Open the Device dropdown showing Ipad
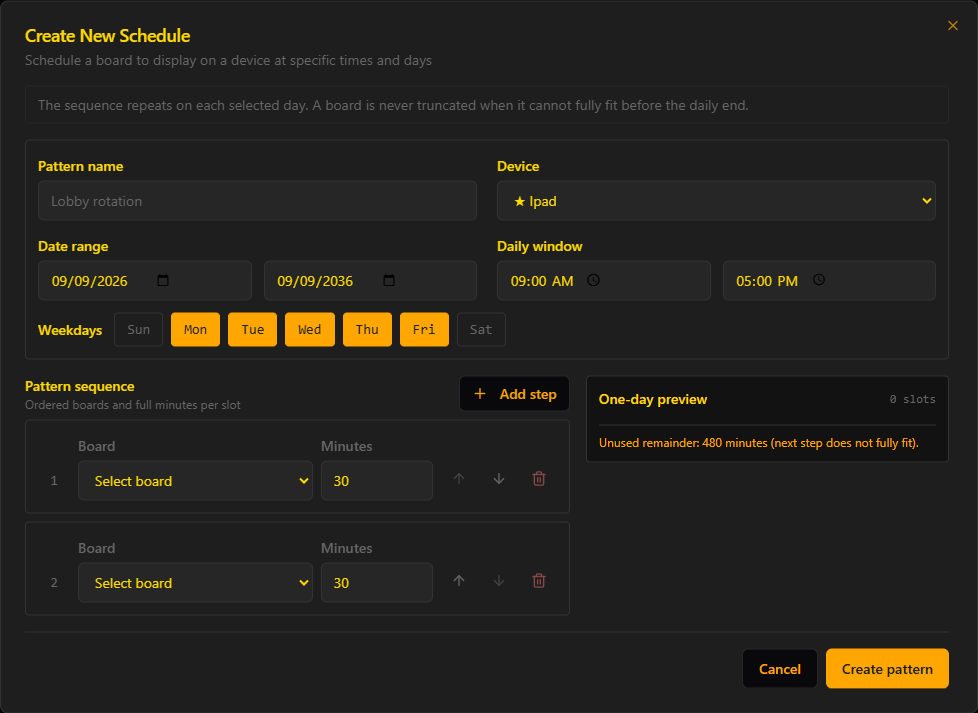Viewport: 978px width, 713px height. (716, 201)
